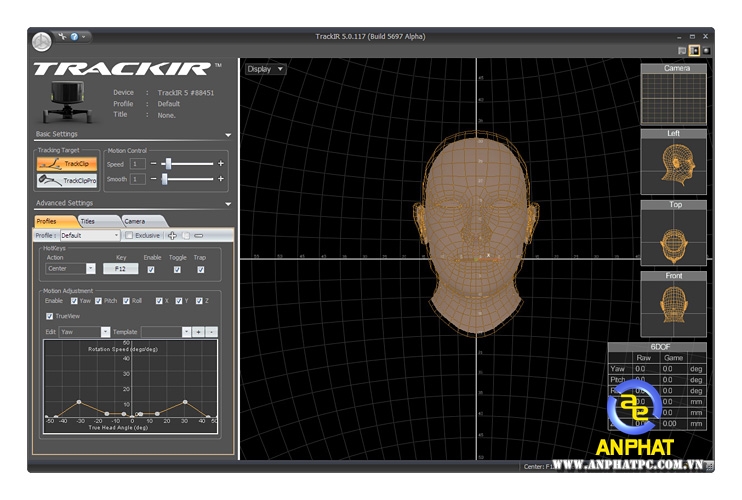Image resolution: width=742 pixels, height=500 pixels.
Task: Add a new profile with plus icon
Action: pyautogui.click(x=172, y=236)
